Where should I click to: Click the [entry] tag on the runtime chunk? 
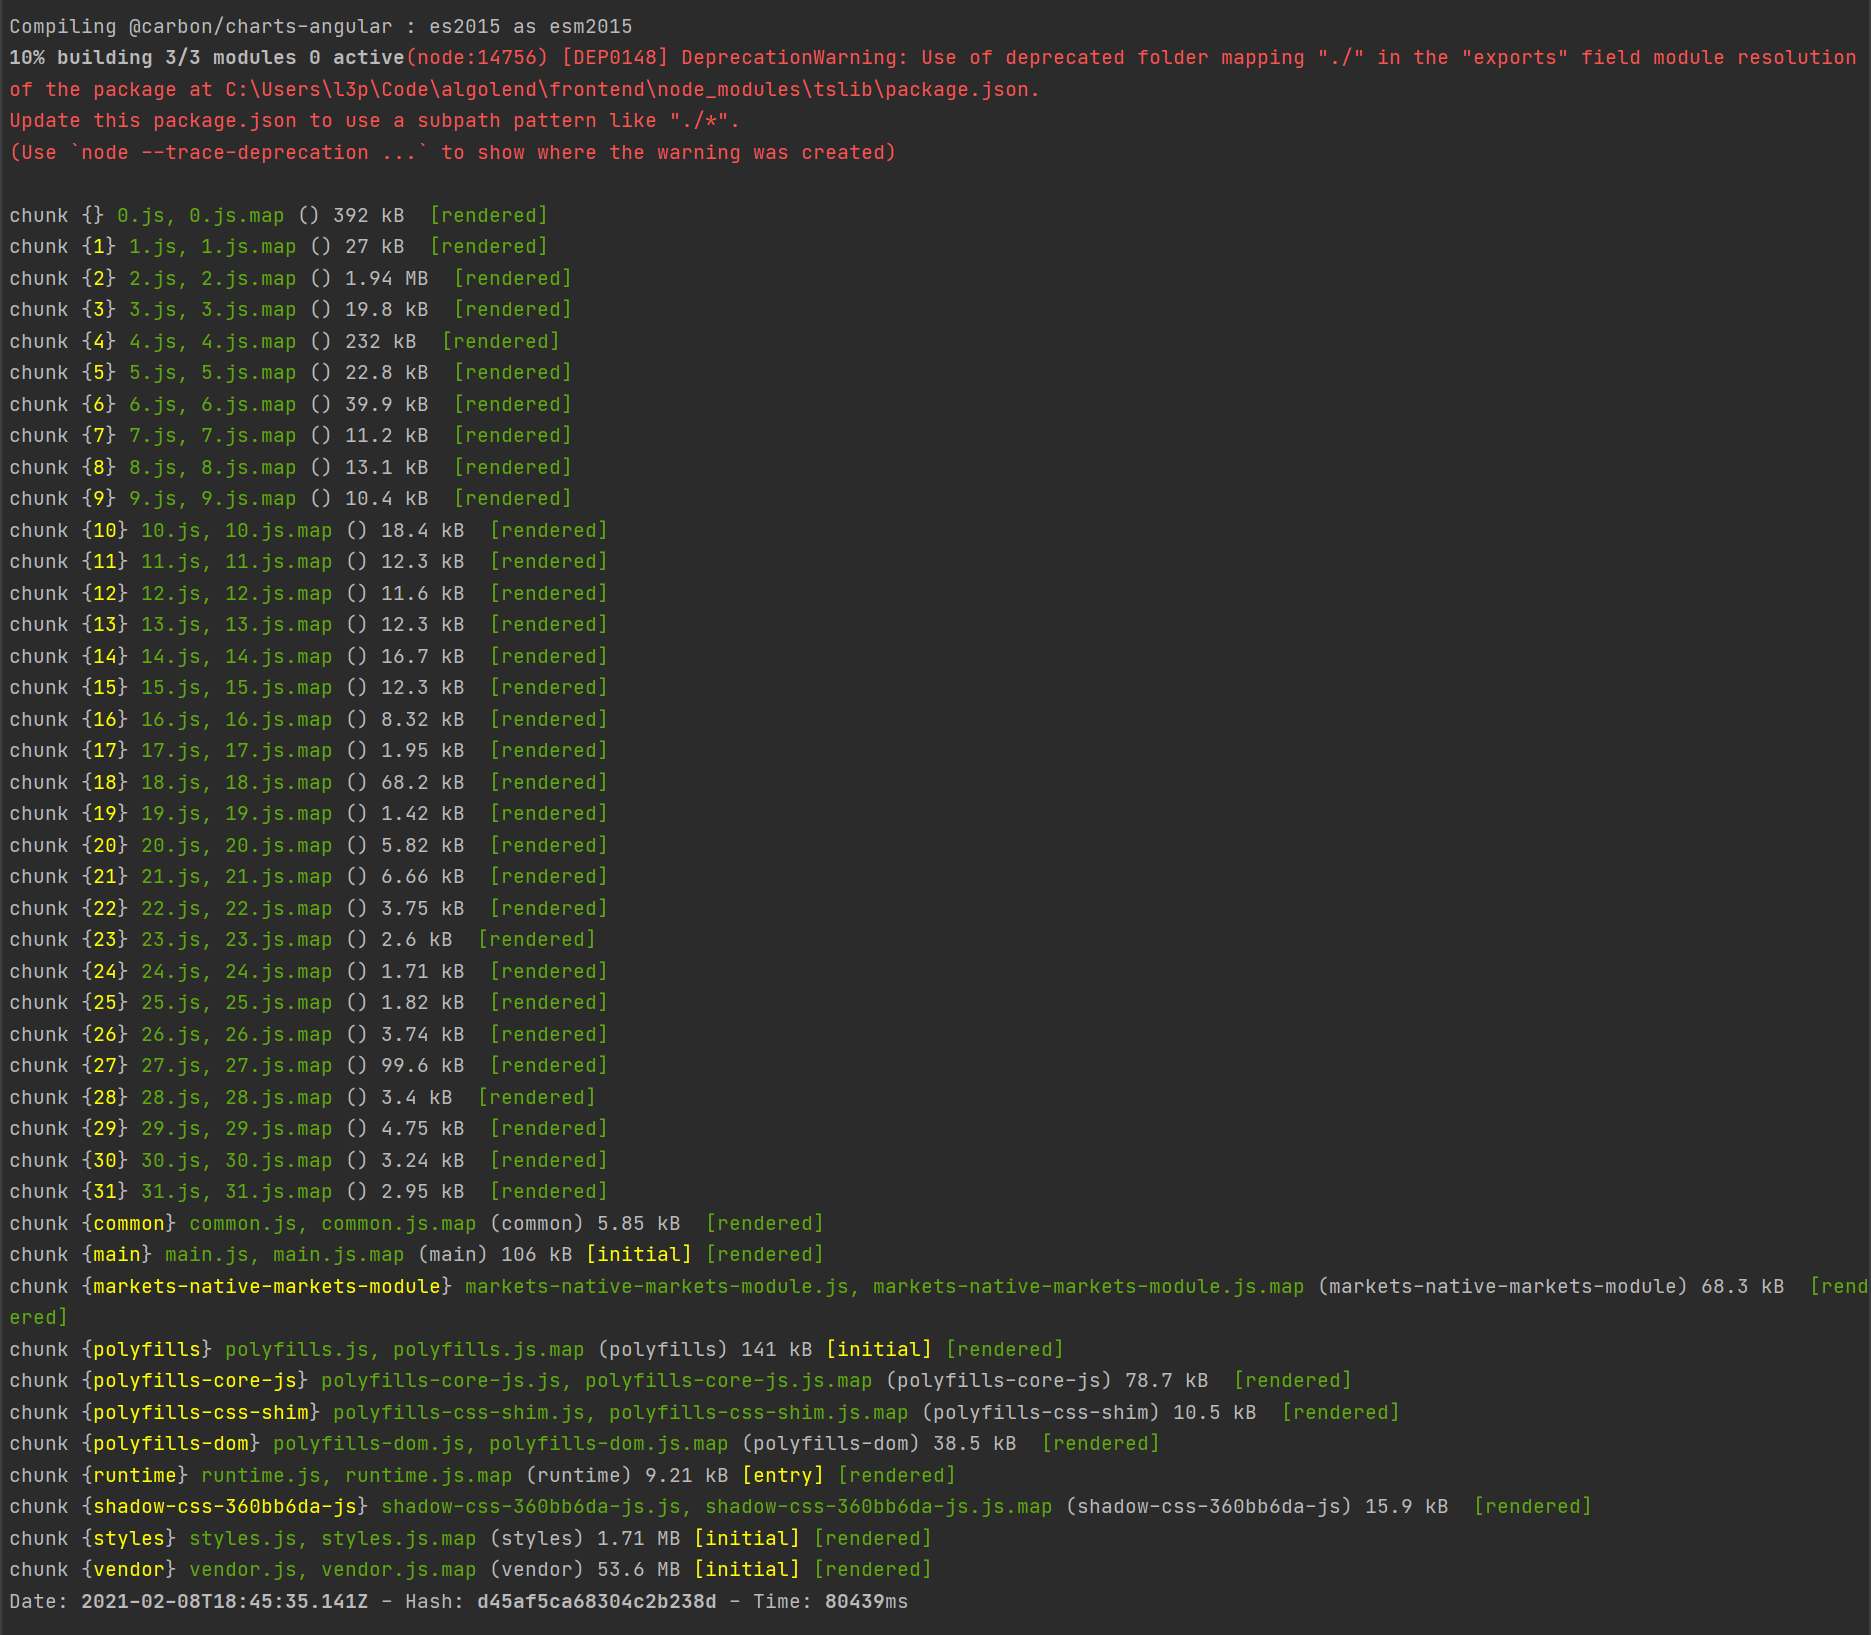tap(784, 1475)
